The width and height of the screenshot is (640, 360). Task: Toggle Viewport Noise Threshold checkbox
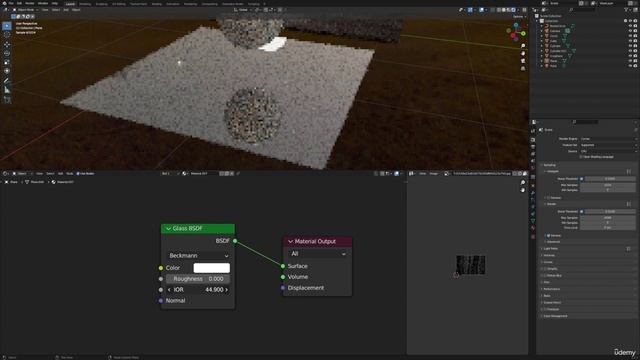point(582,179)
